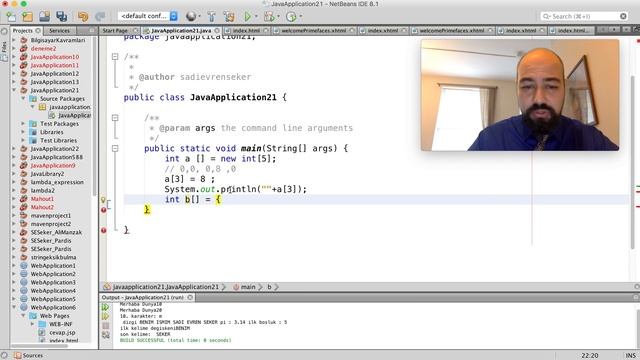Click the red error marker near final brace

pos(103,230)
